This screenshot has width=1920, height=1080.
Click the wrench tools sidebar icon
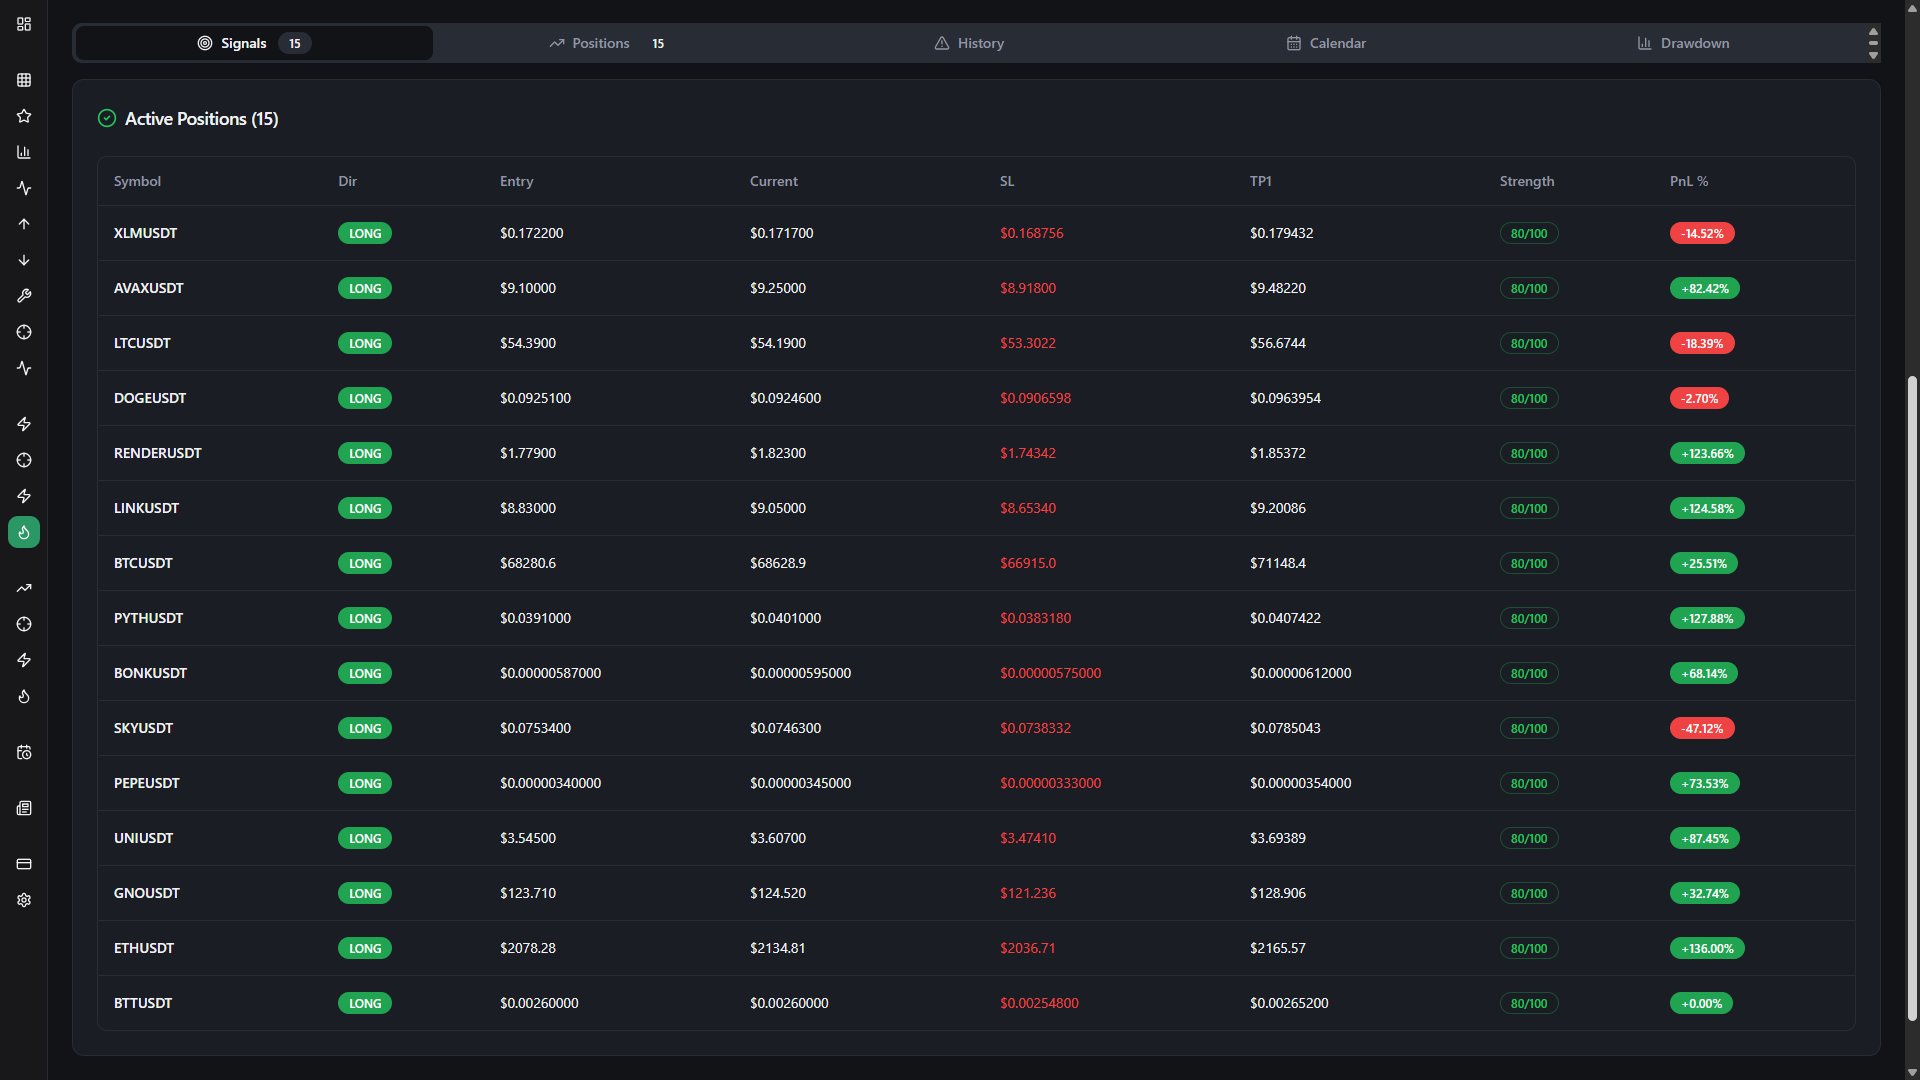24,296
